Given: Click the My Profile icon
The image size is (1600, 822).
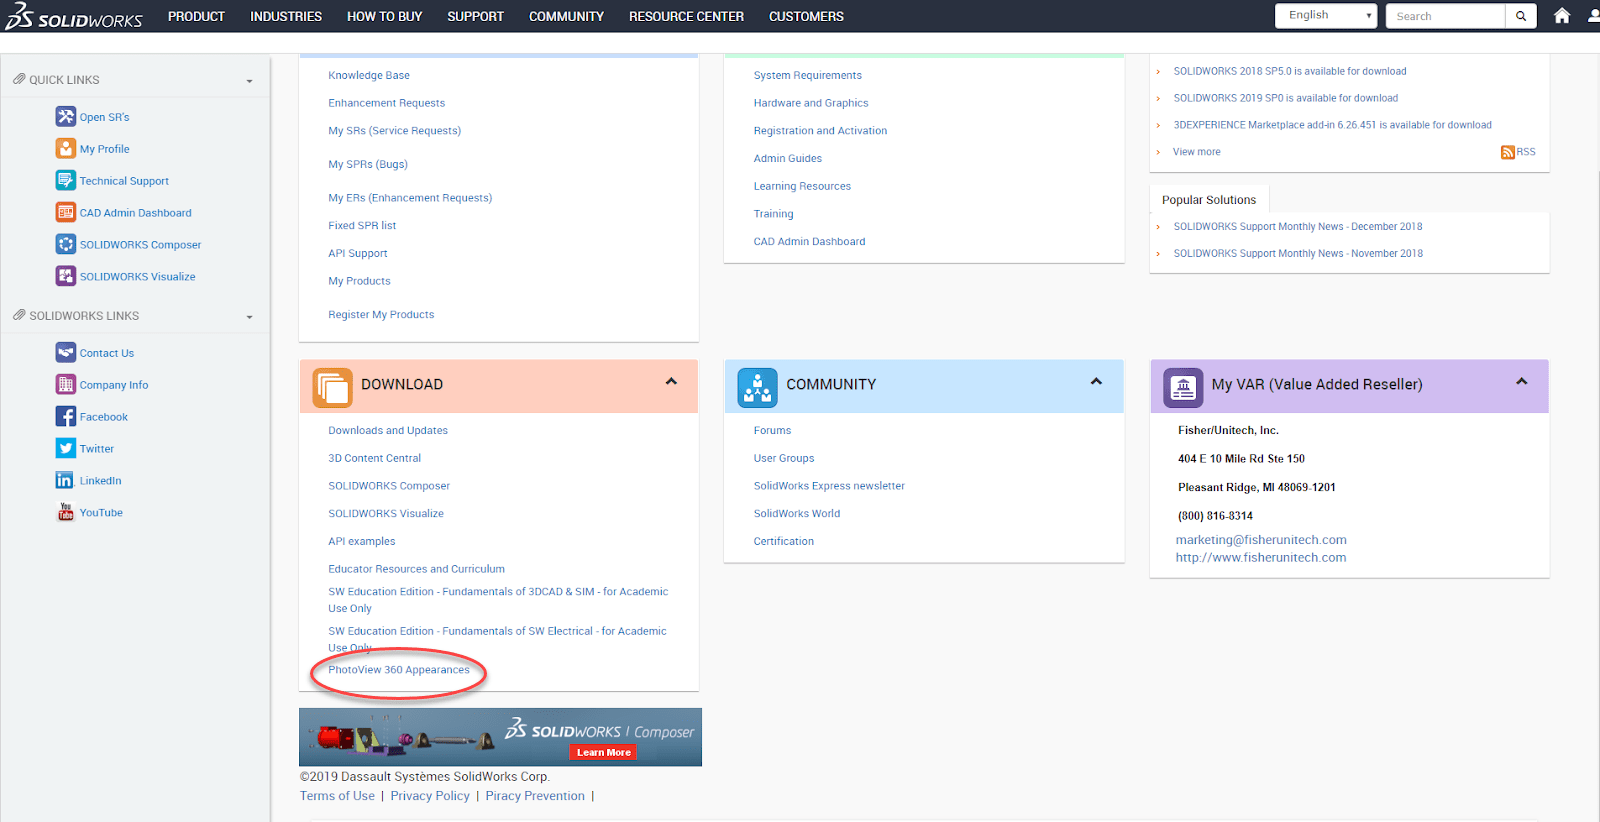Looking at the screenshot, I should pyautogui.click(x=66, y=148).
